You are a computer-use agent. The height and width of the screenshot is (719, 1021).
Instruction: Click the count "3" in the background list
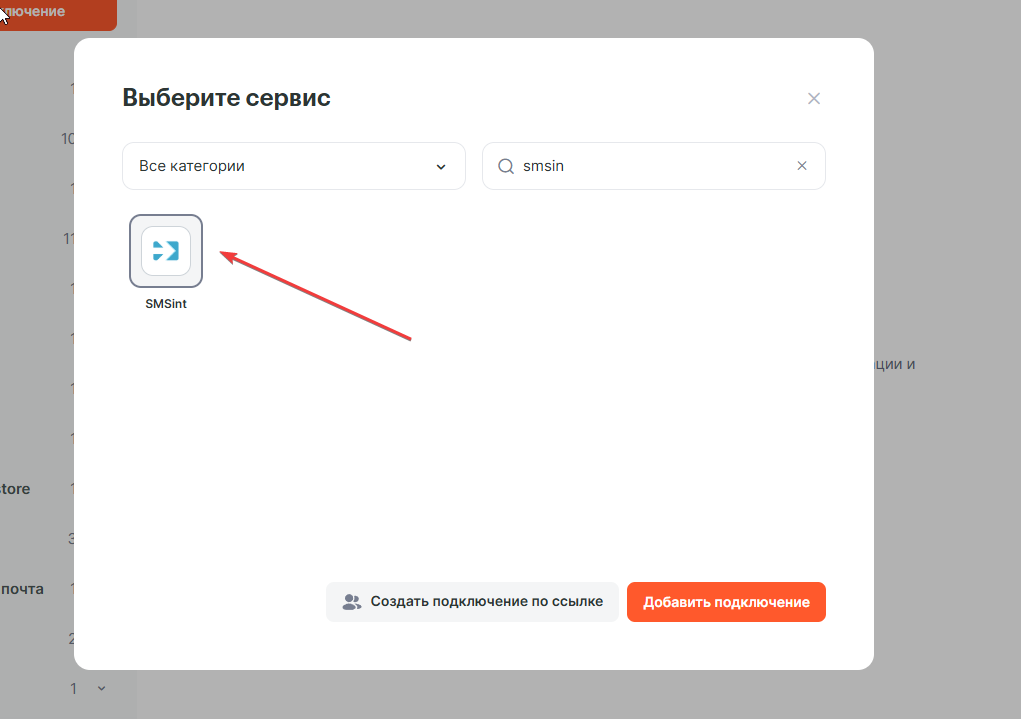point(71,539)
